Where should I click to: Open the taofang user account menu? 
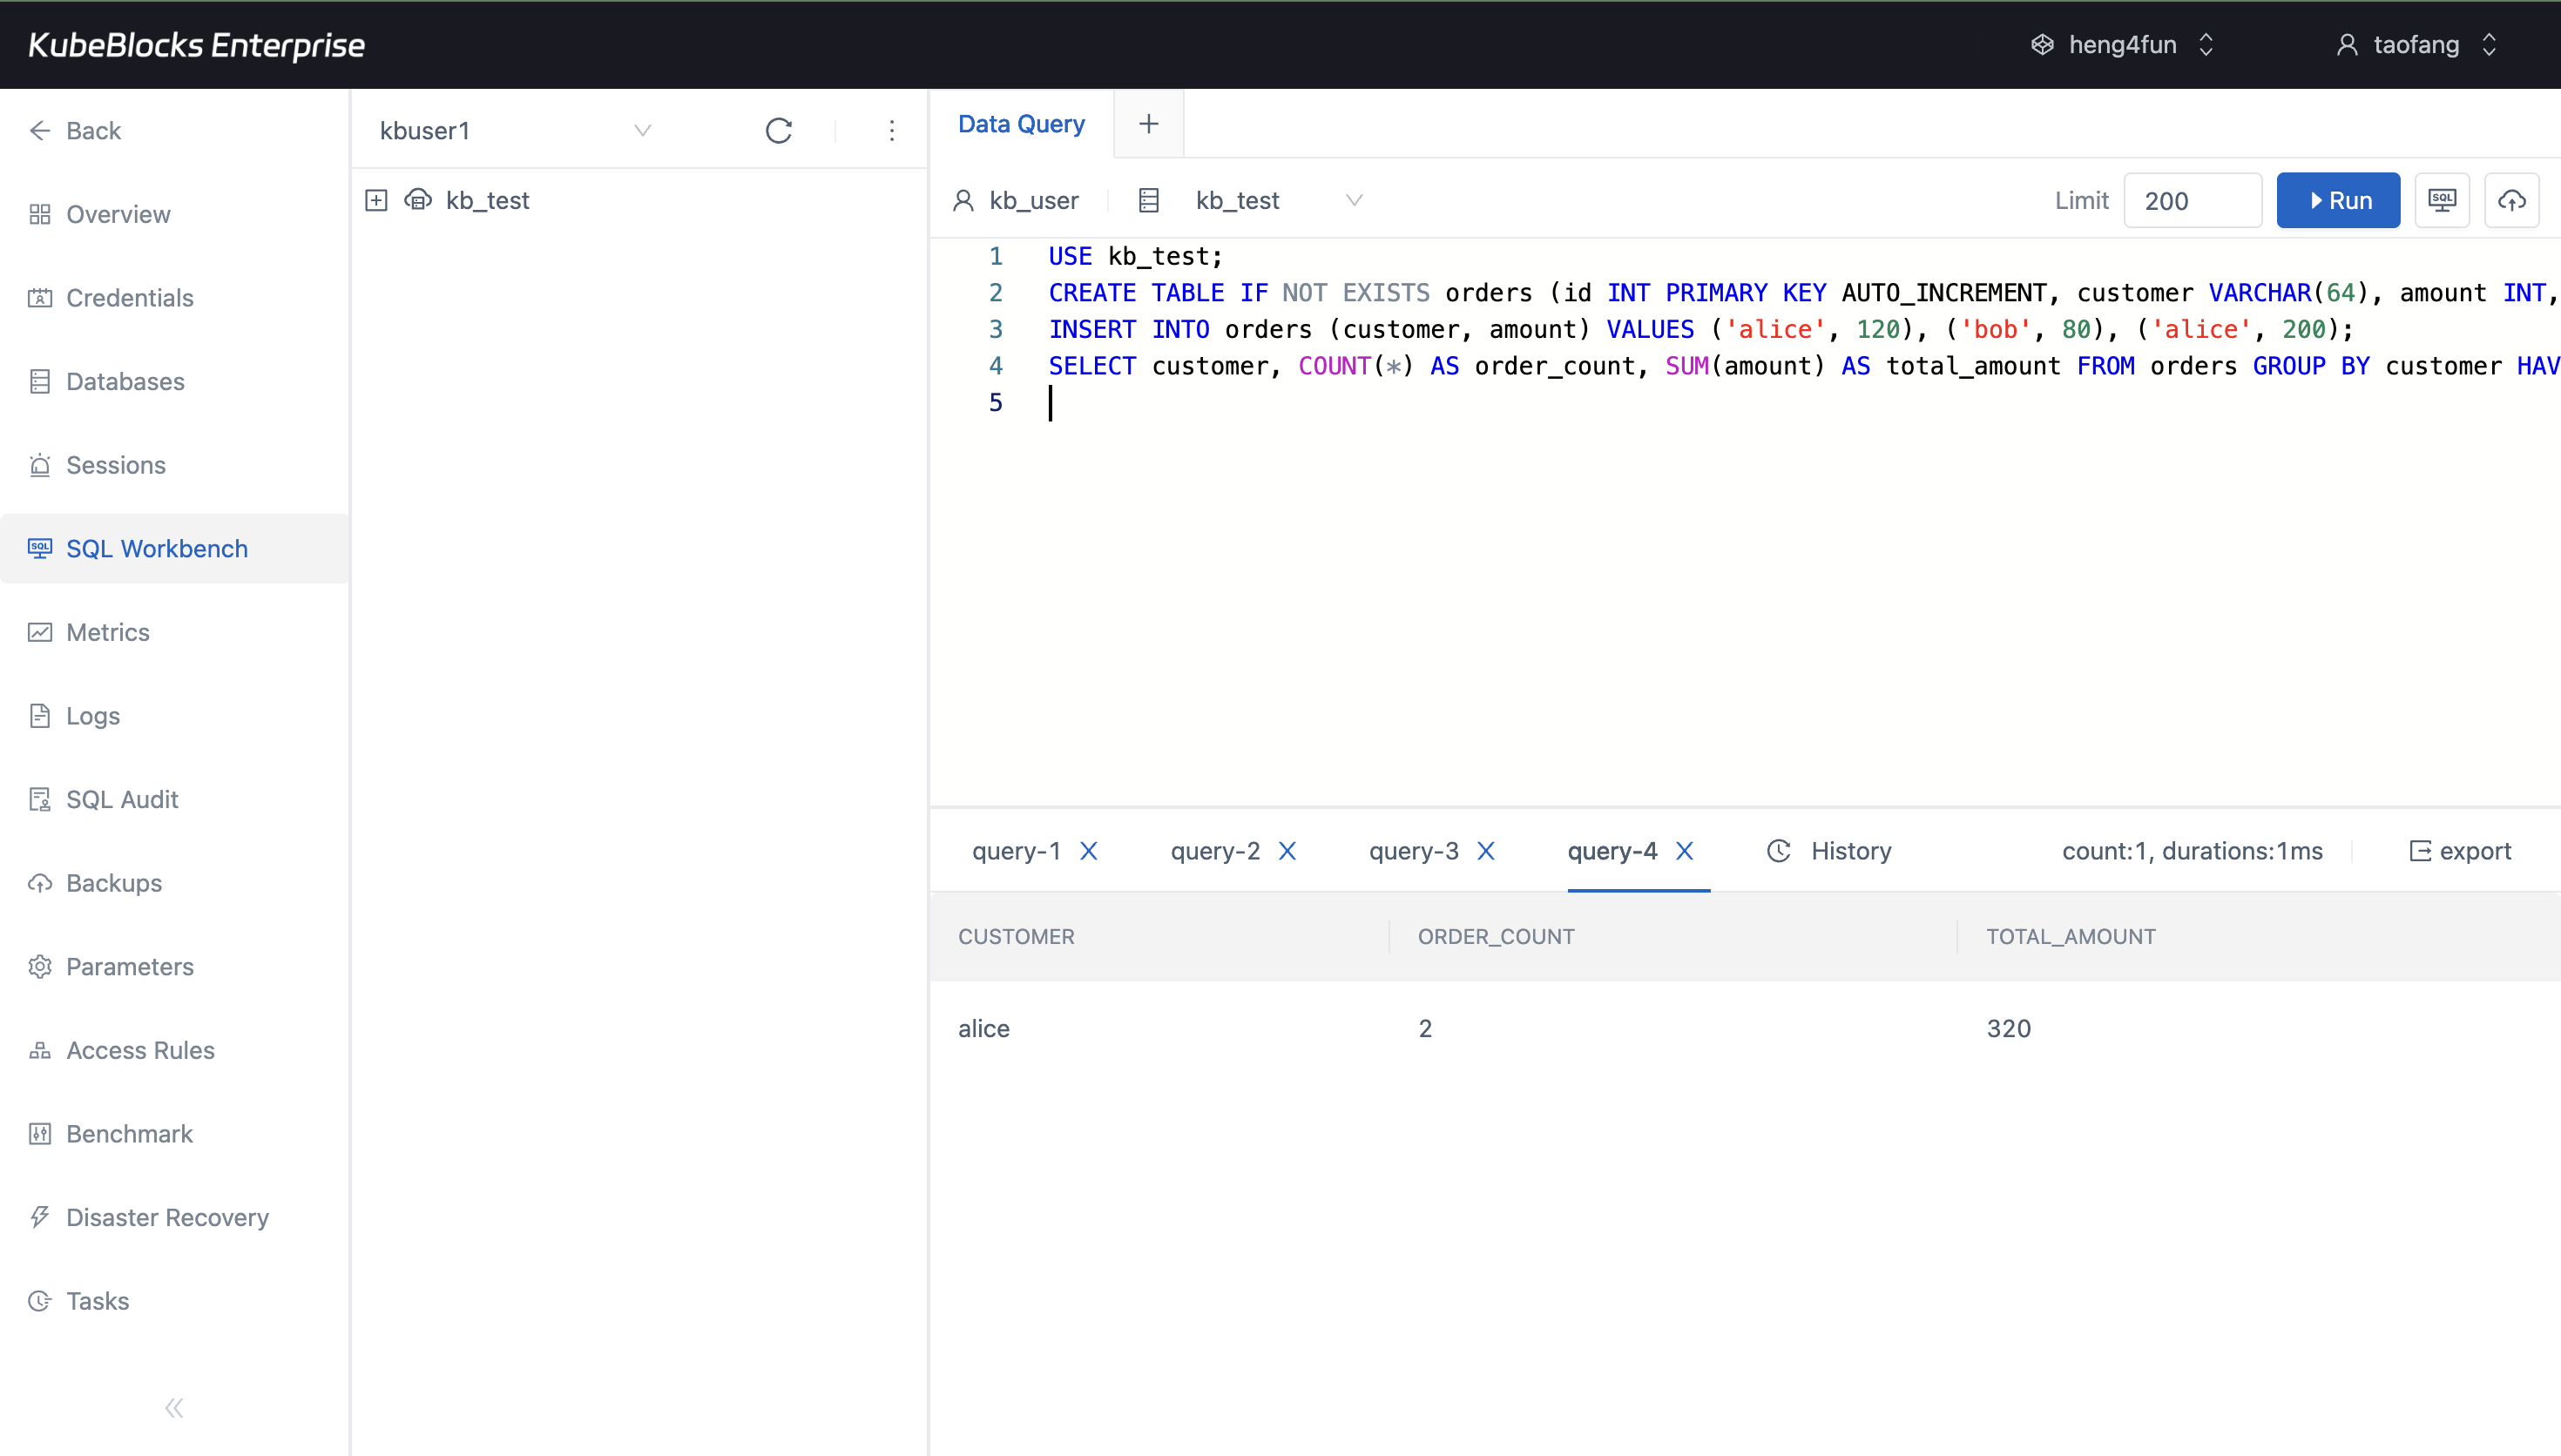(2417, 44)
